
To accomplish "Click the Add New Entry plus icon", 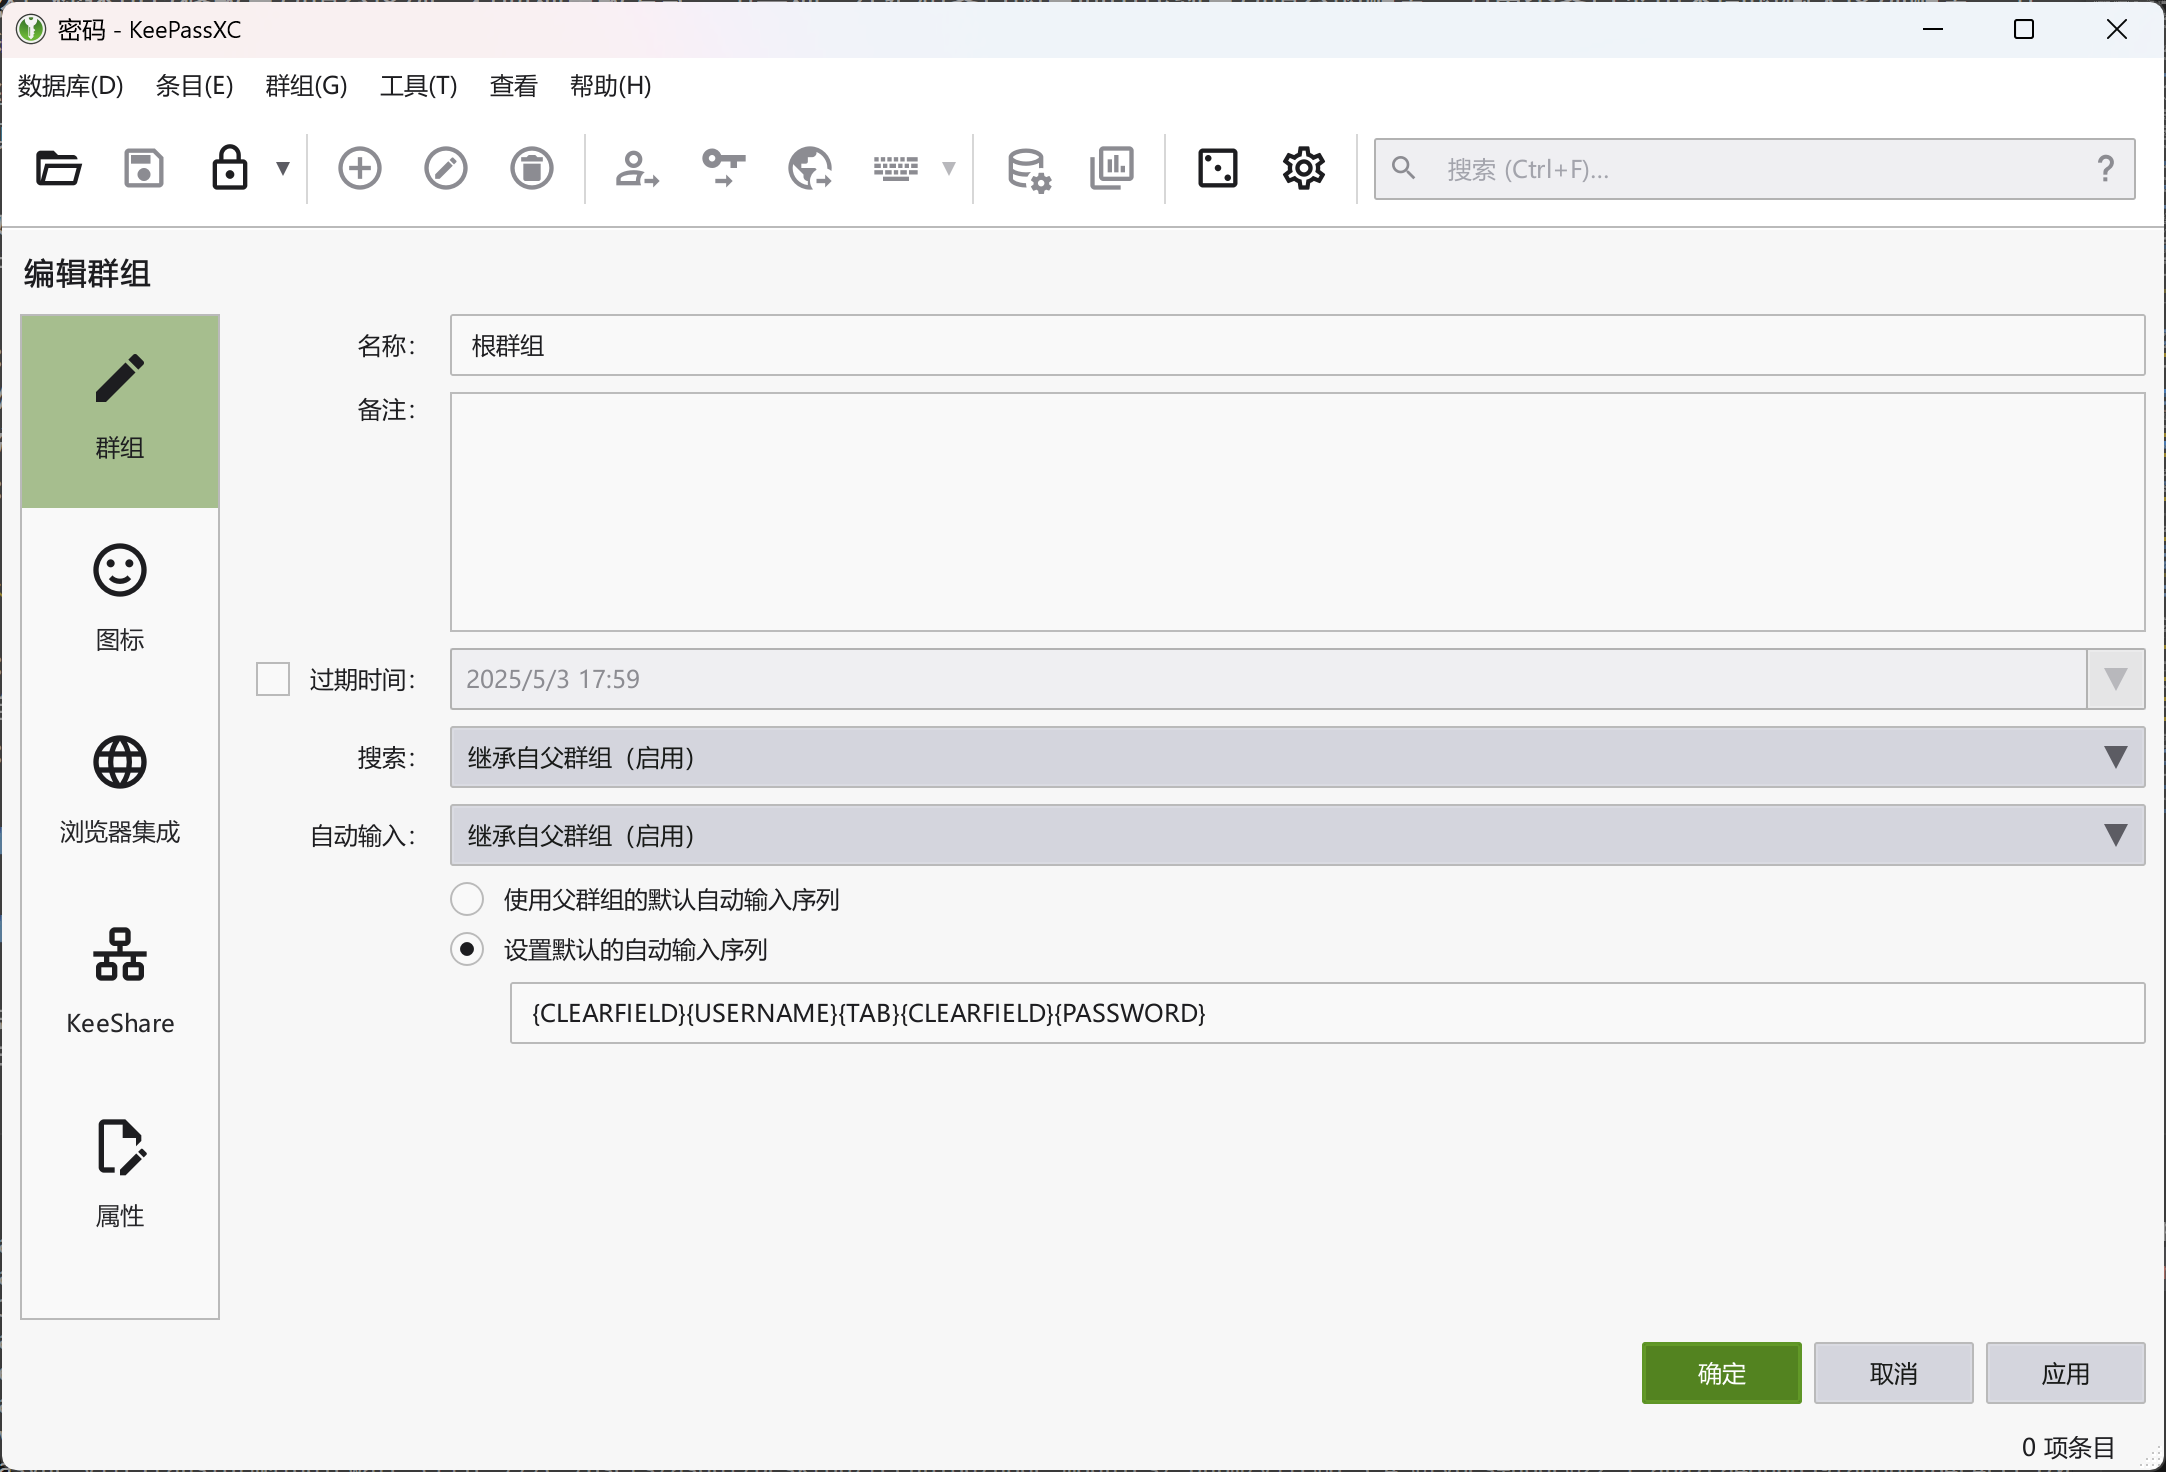I will point(360,168).
